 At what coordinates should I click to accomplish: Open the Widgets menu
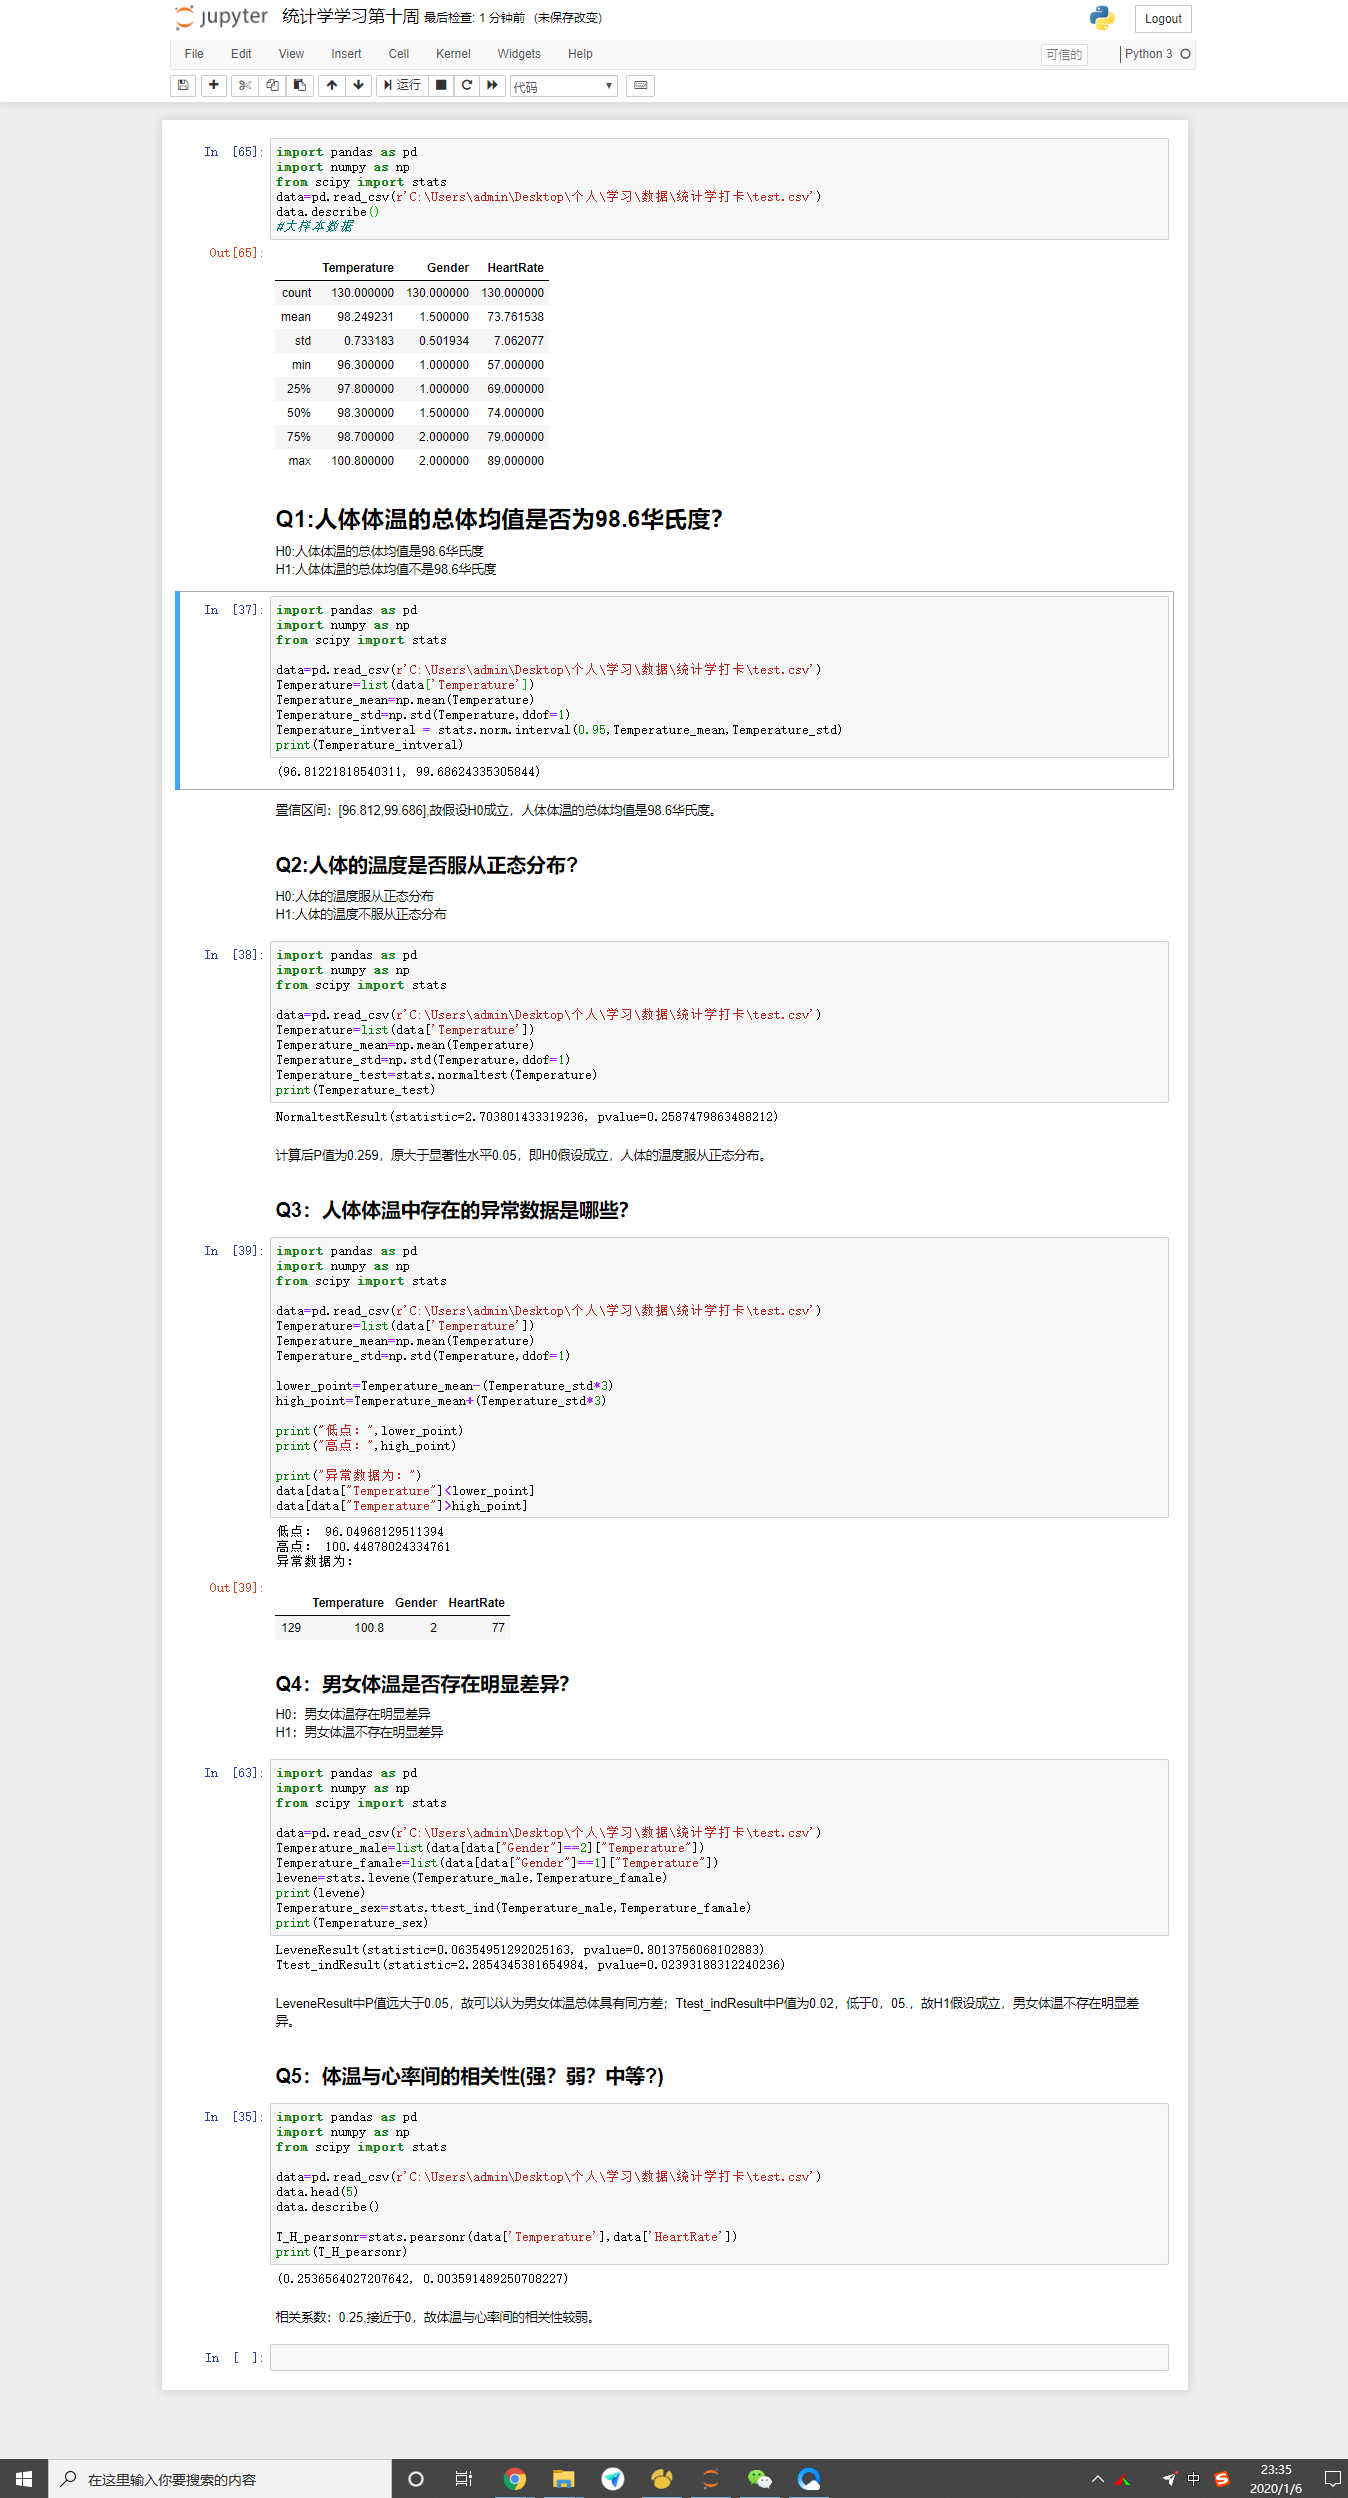[x=519, y=54]
